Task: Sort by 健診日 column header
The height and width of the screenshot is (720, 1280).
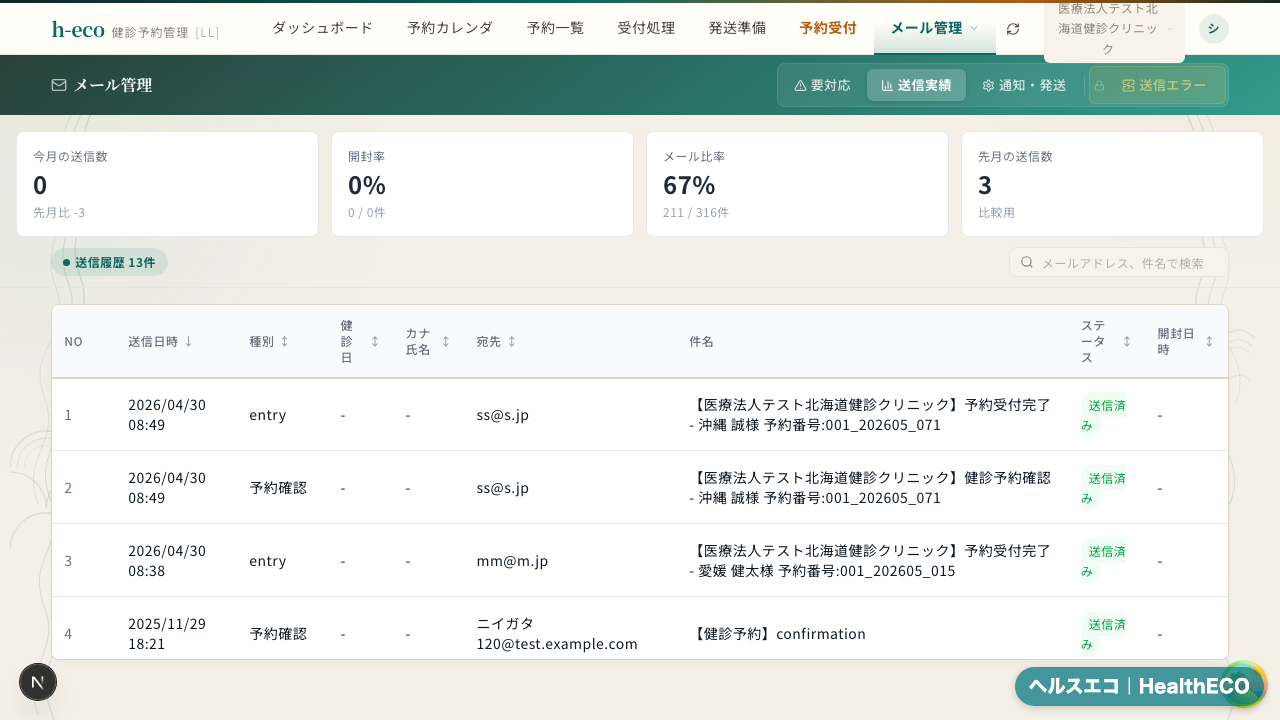Action: pos(360,341)
